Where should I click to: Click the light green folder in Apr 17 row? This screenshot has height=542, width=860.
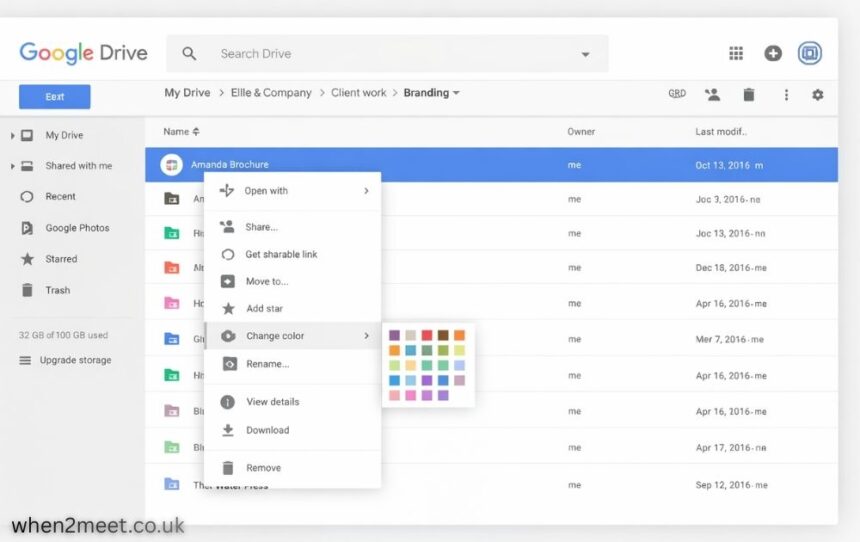[172, 447]
